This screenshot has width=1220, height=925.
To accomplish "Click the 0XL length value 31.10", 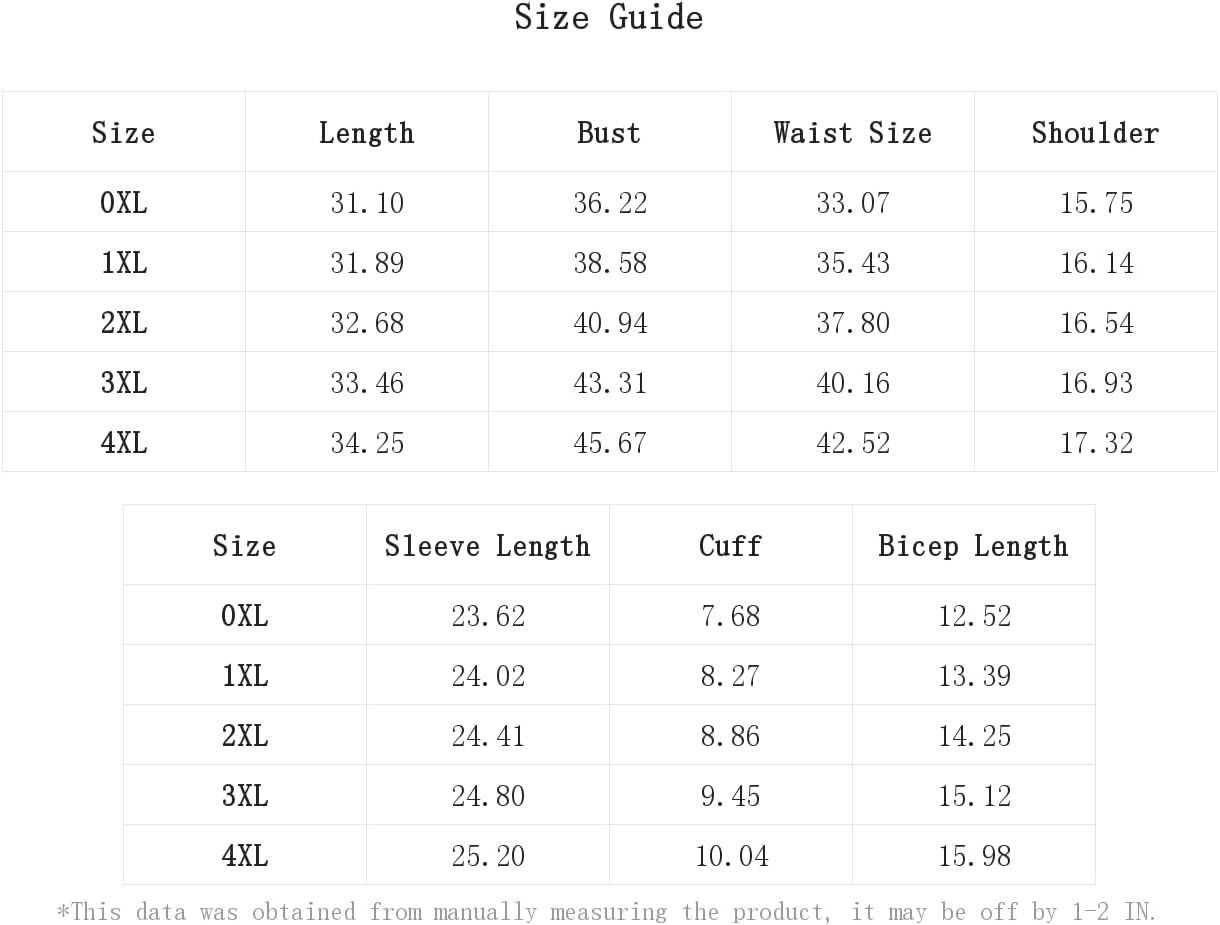I will pos(367,203).
